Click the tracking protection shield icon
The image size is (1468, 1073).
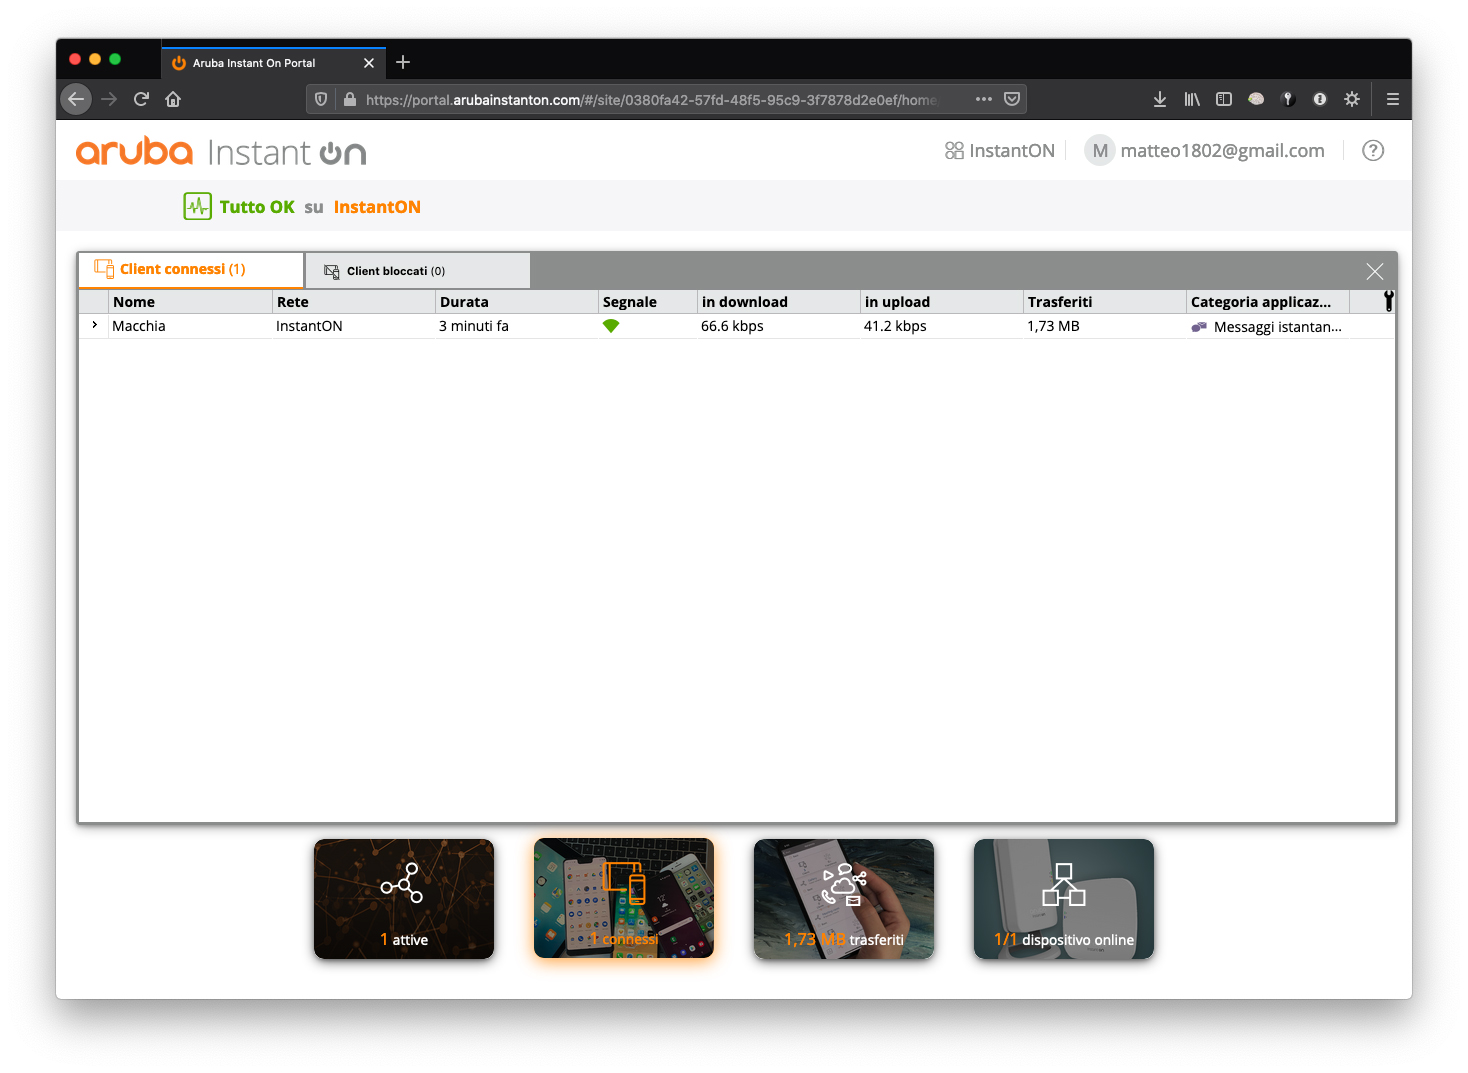(x=321, y=99)
